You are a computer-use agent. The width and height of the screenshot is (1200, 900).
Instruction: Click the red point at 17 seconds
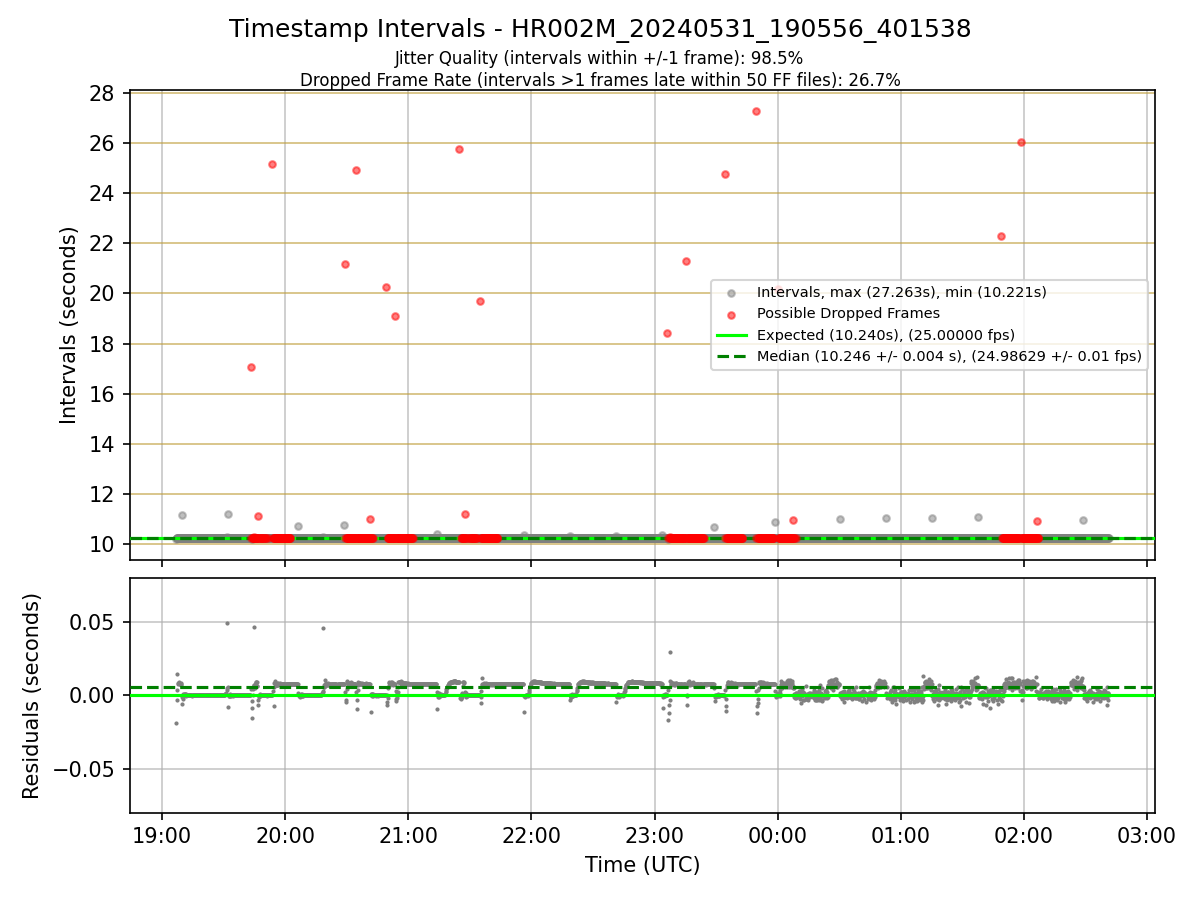(251, 367)
